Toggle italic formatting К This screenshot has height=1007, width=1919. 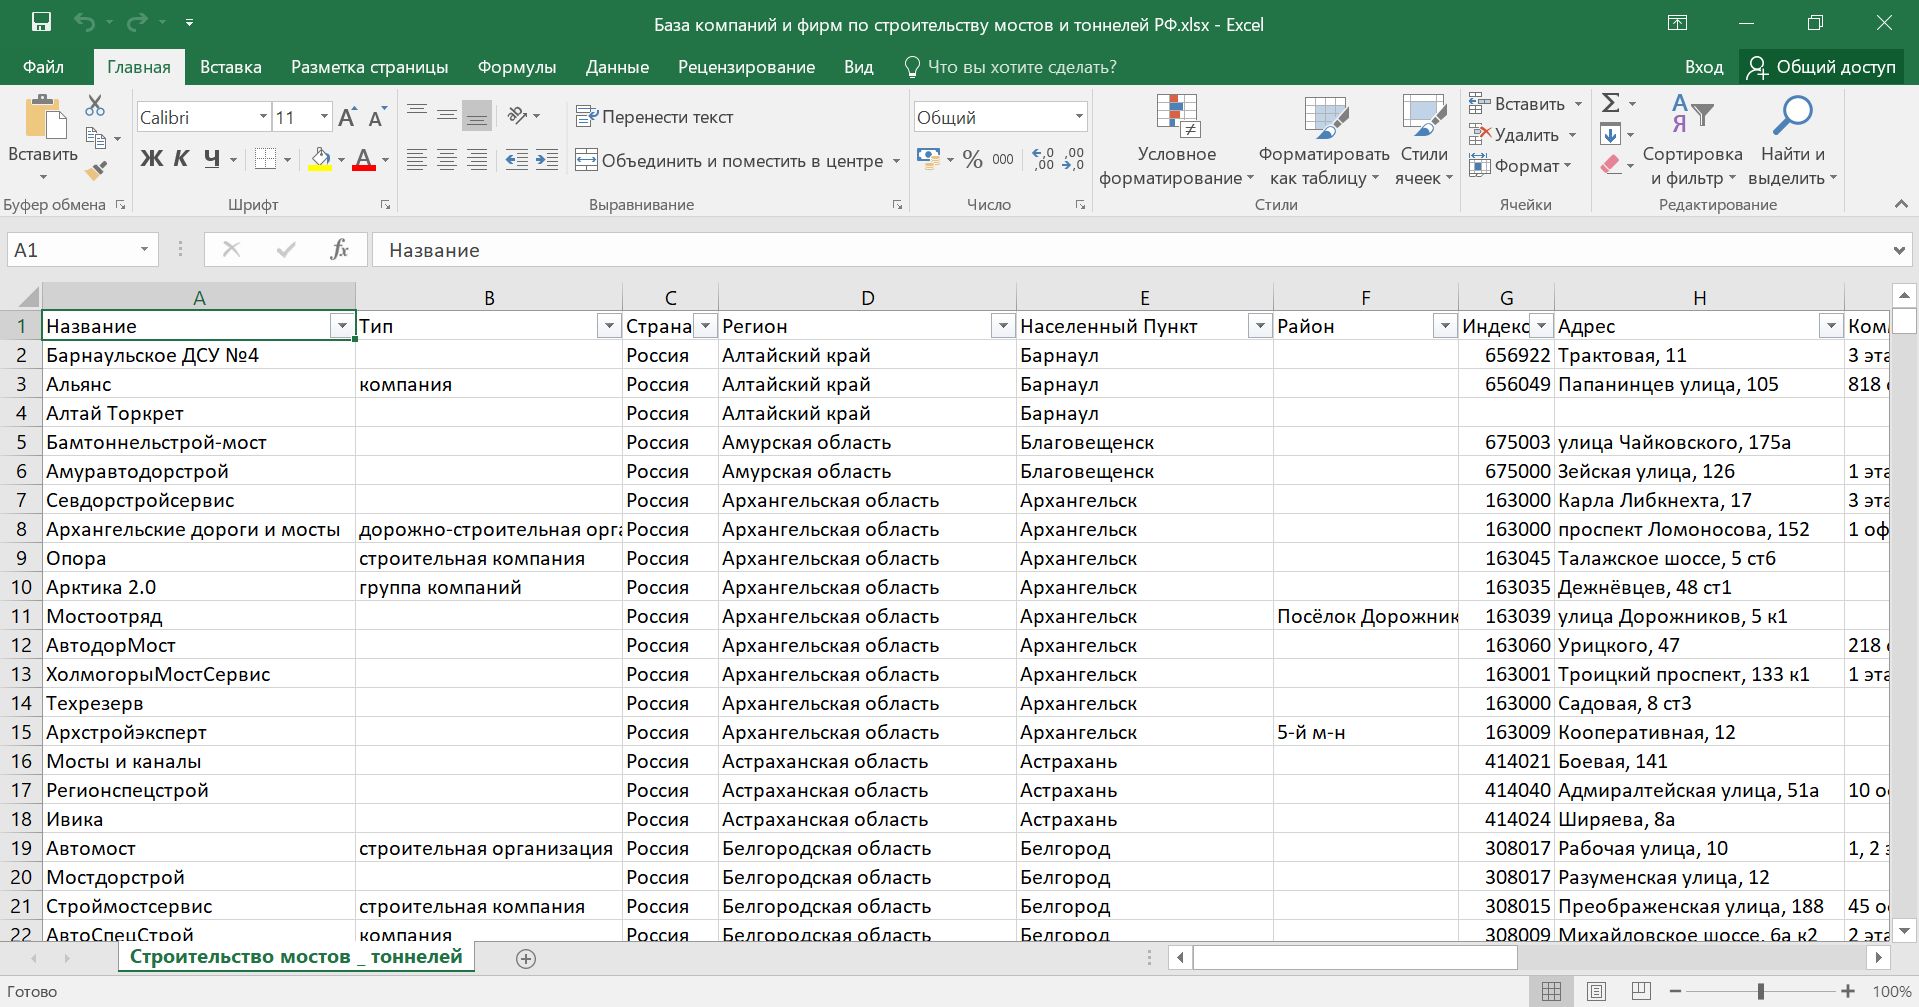(181, 159)
